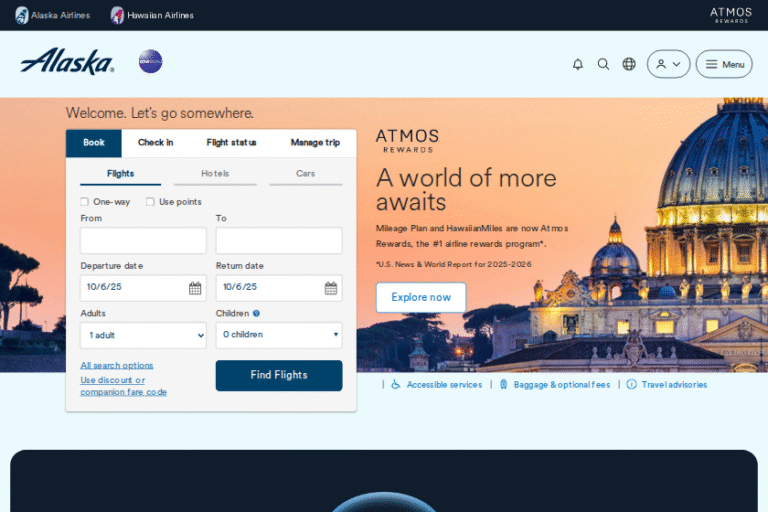
Task: Open the return date calendar icon
Action: click(x=331, y=288)
